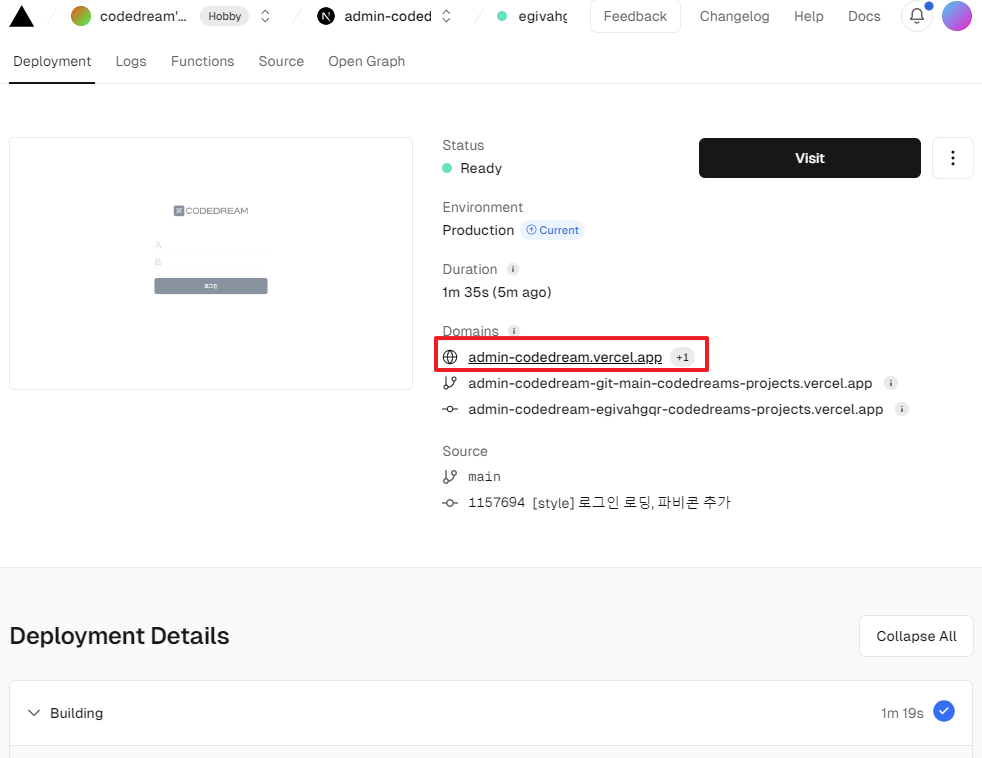982x758 pixels.
Task: Click the branch icon next to main
Action: pos(450,477)
